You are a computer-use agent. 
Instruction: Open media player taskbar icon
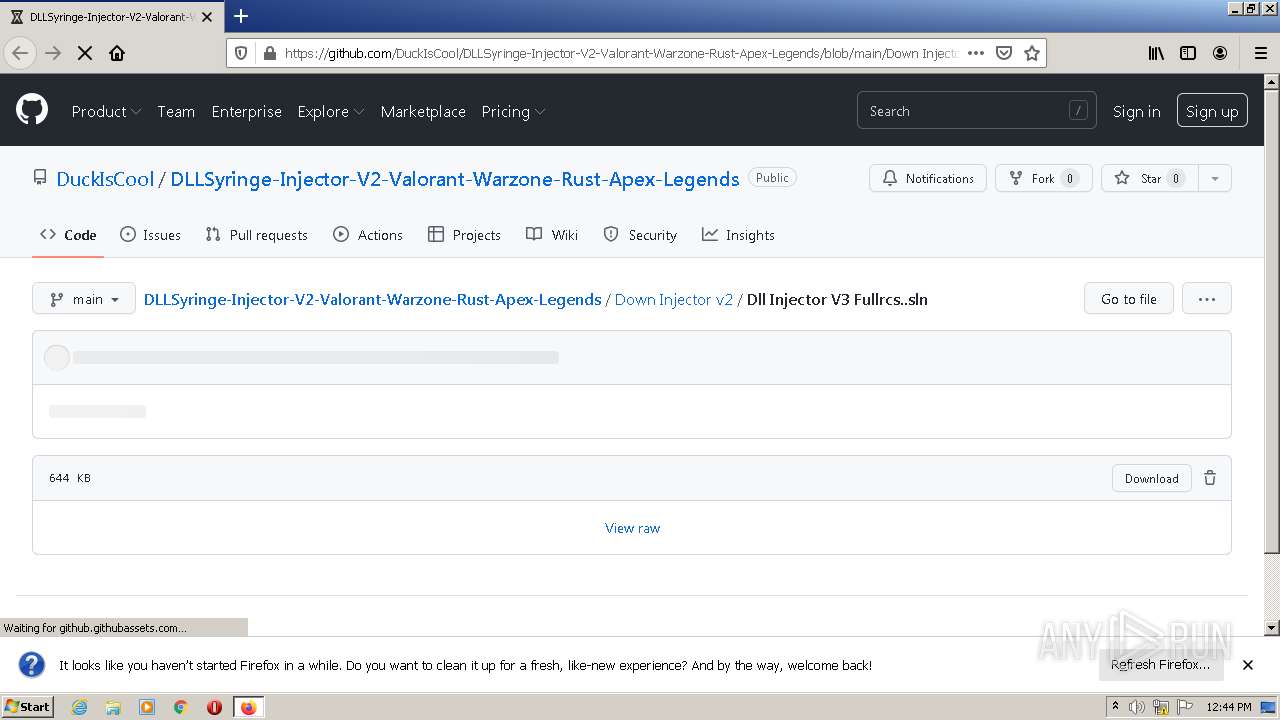[x=147, y=707]
